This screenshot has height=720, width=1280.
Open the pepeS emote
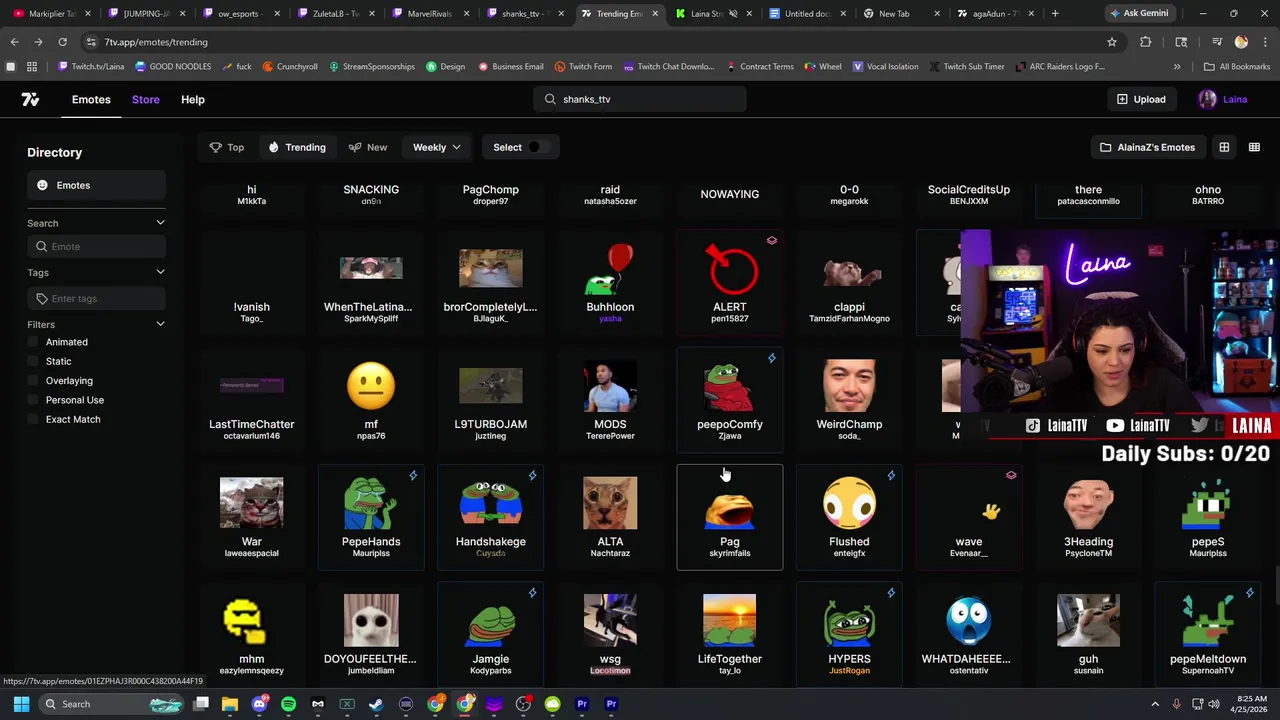[x=1208, y=516]
